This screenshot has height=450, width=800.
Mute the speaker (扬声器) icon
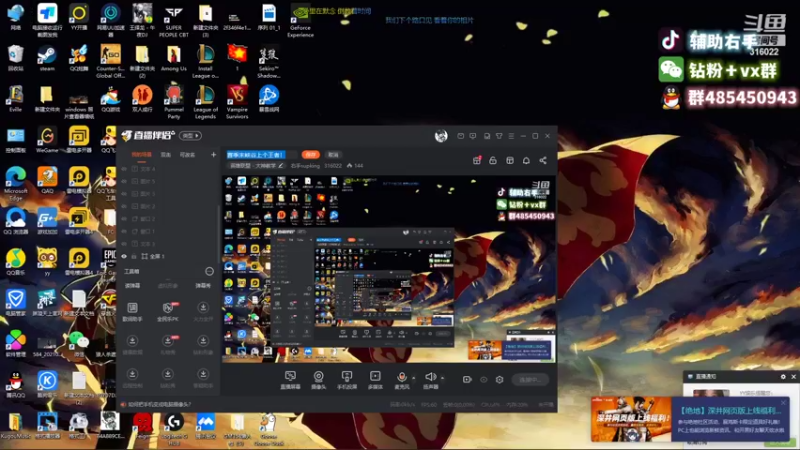[x=431, y=377]
